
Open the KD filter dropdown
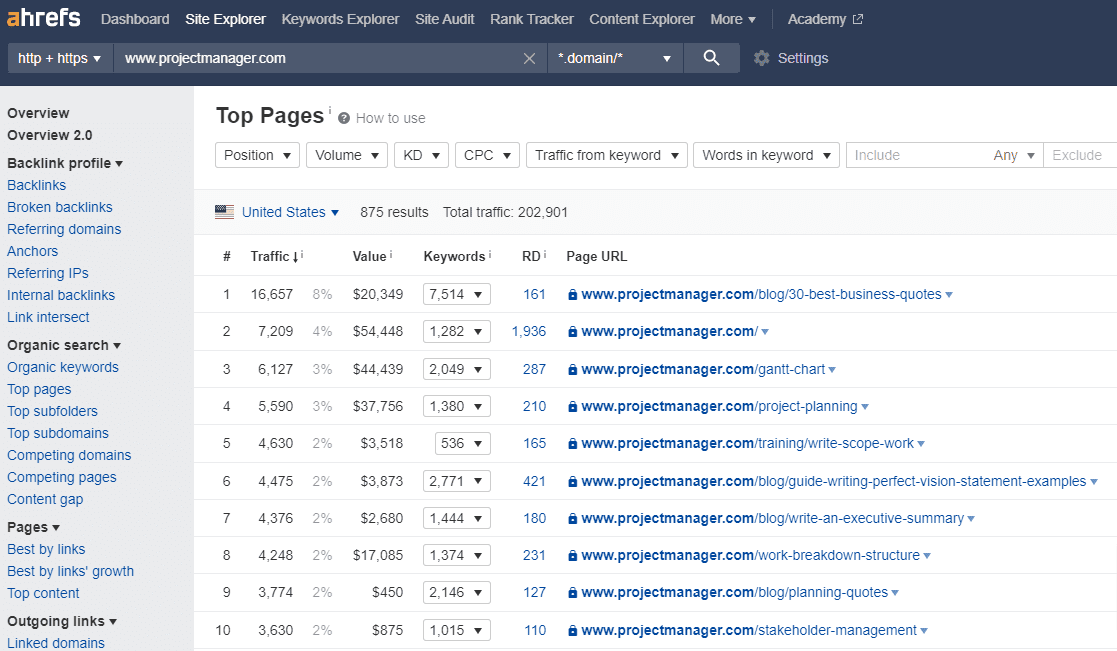421,155
